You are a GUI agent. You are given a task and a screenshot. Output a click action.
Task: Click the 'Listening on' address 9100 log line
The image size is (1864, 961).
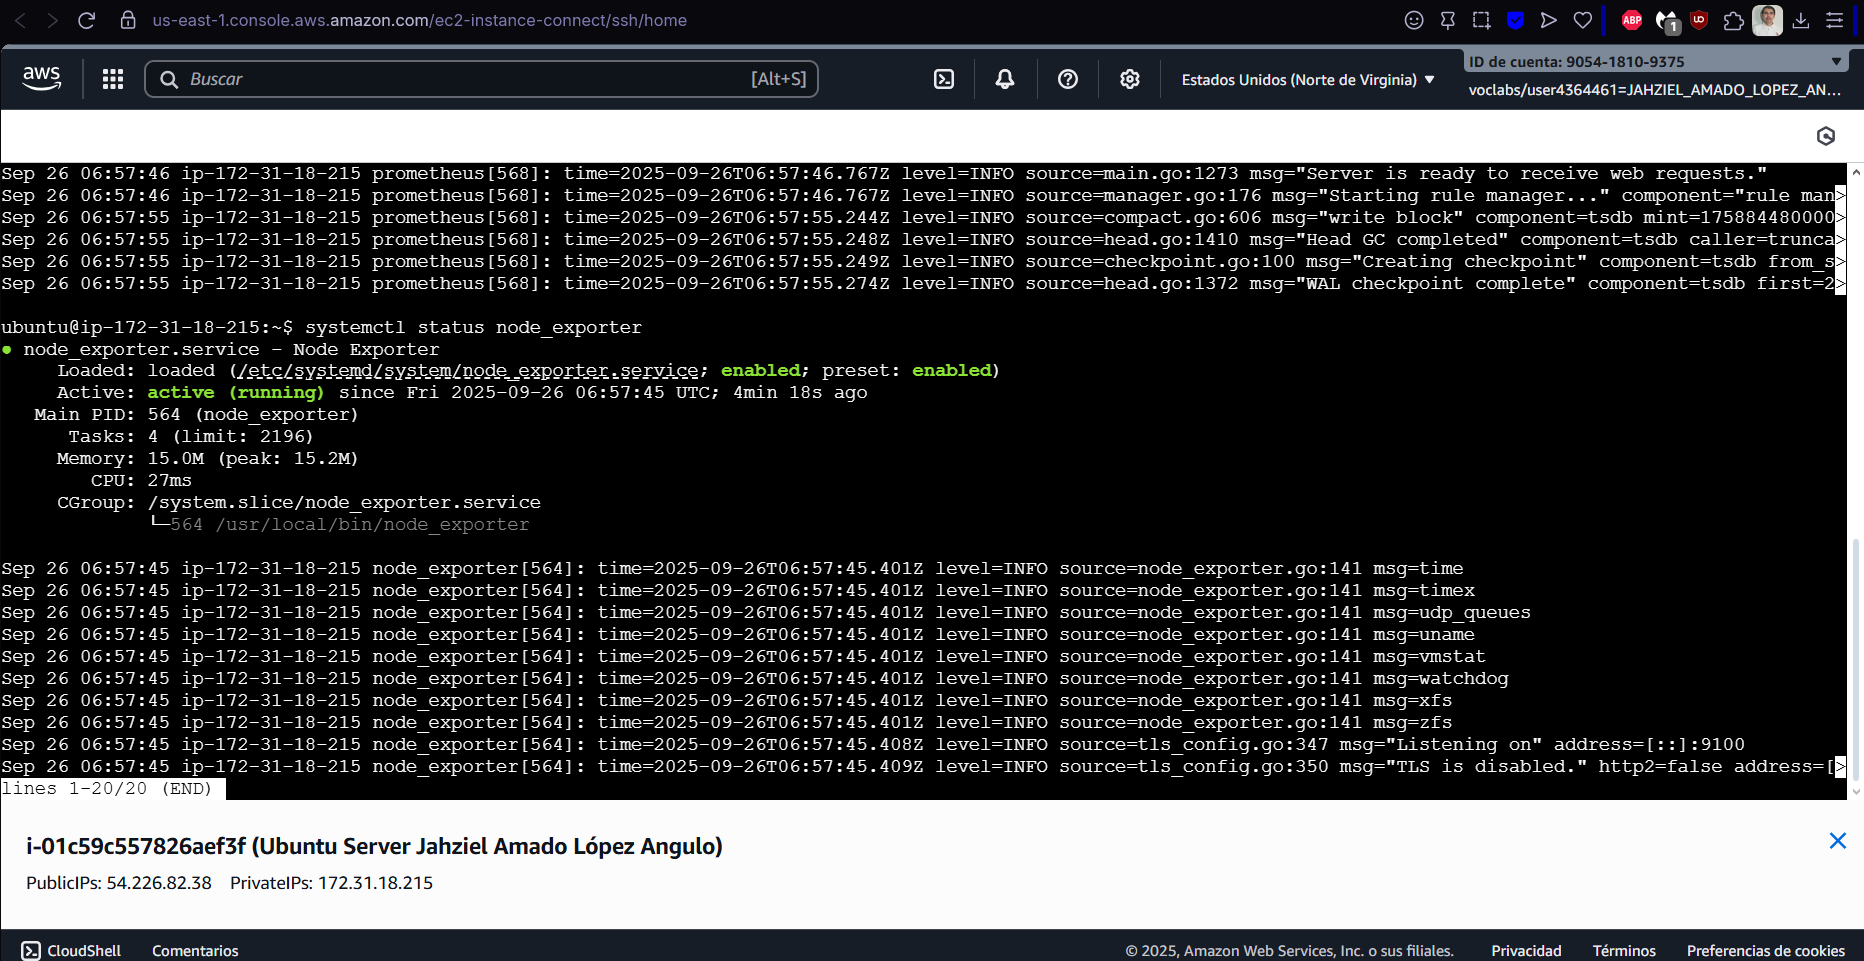pyautogui.click(x=873, y=745)
